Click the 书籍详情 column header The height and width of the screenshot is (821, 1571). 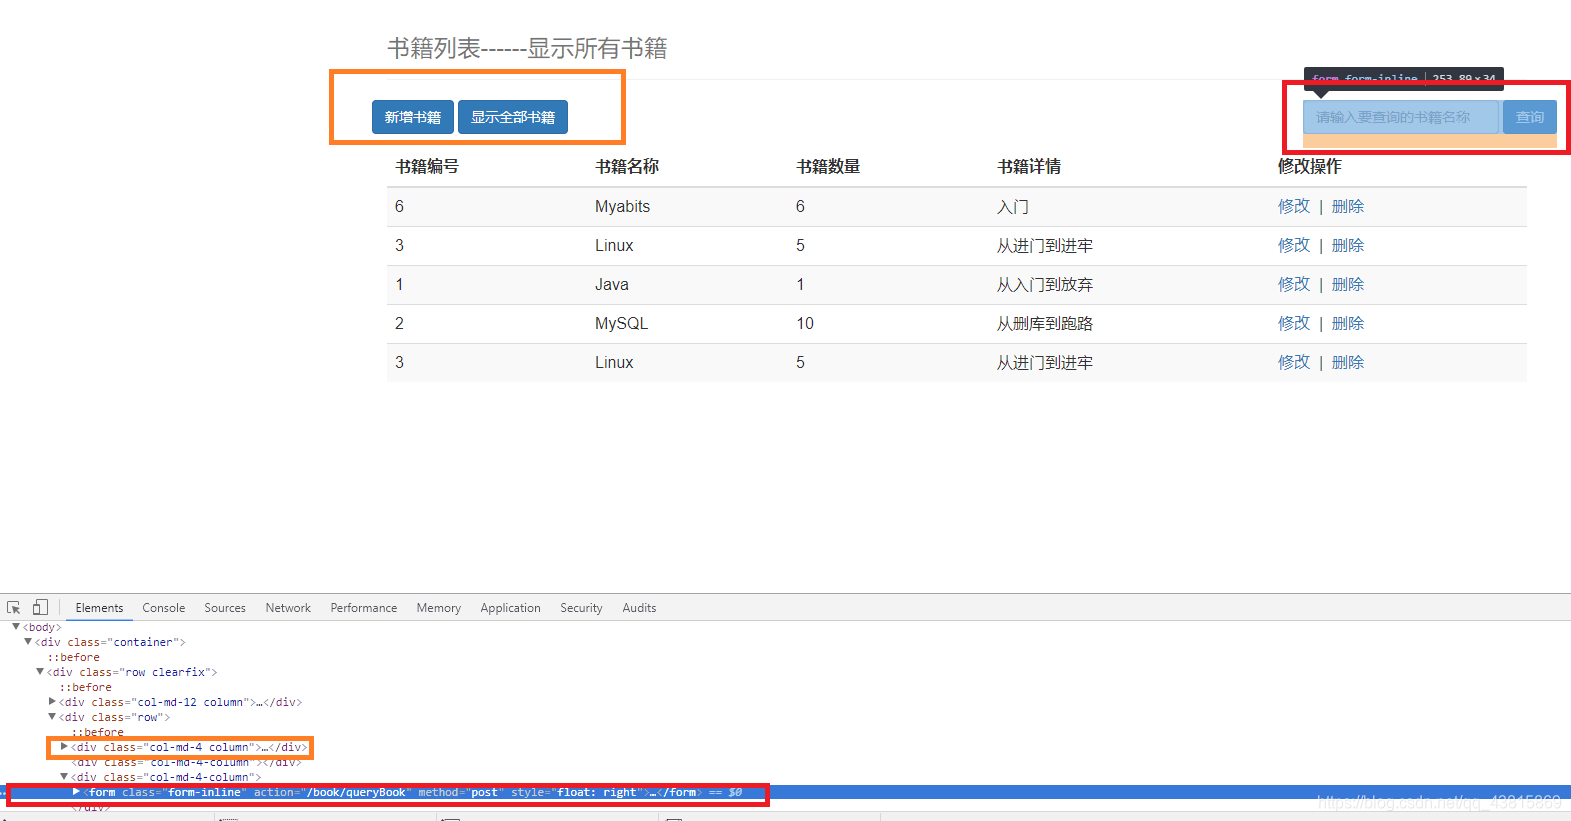click(1029, 166)
